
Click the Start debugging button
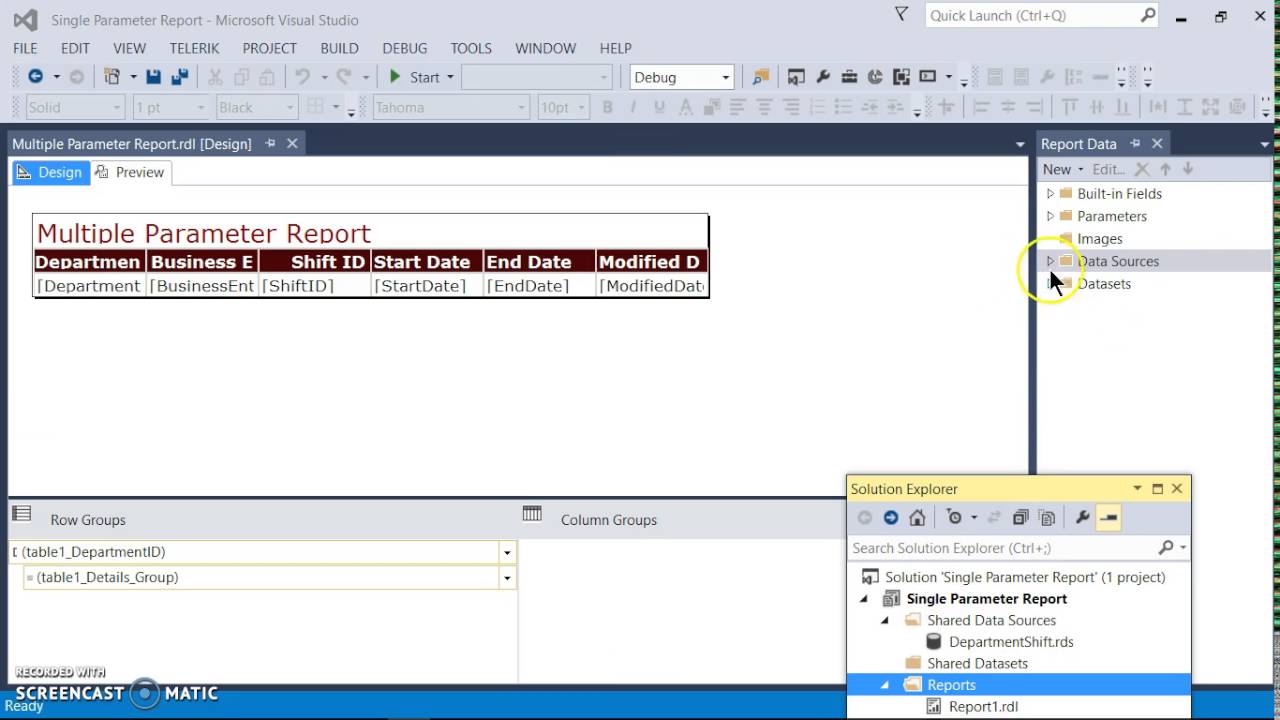click(415, 77)
